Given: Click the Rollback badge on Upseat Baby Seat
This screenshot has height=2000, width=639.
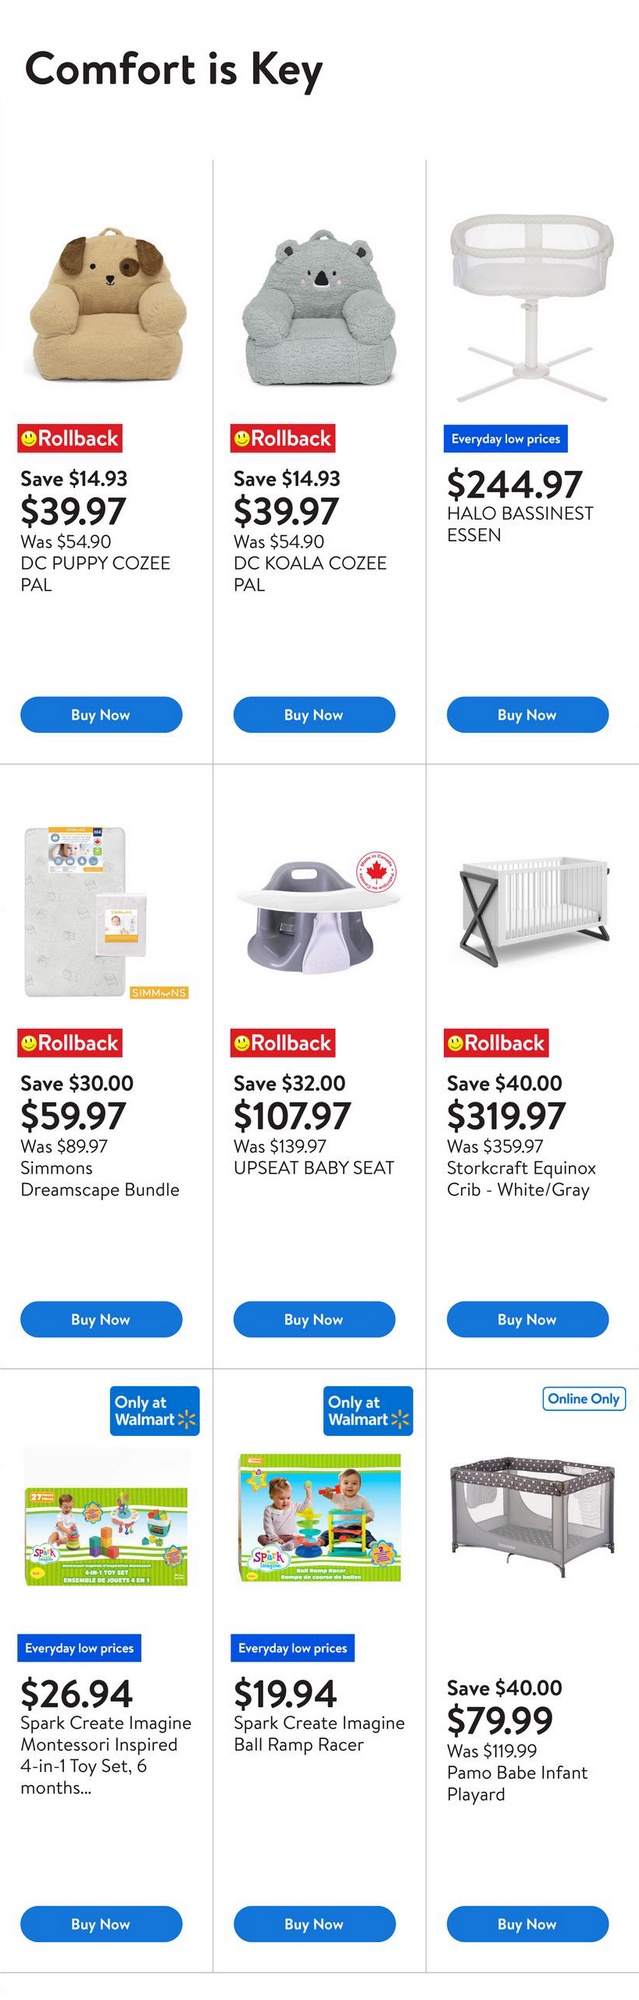Looking at the screenshot, I should 283,1043.
